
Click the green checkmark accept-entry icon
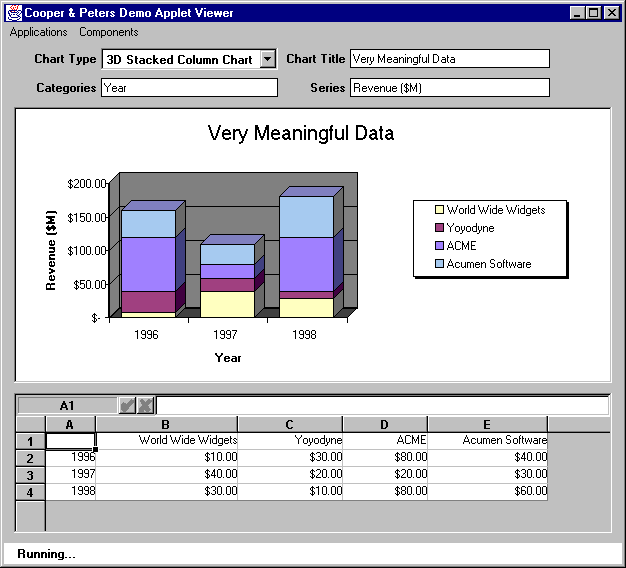(127, 406)
